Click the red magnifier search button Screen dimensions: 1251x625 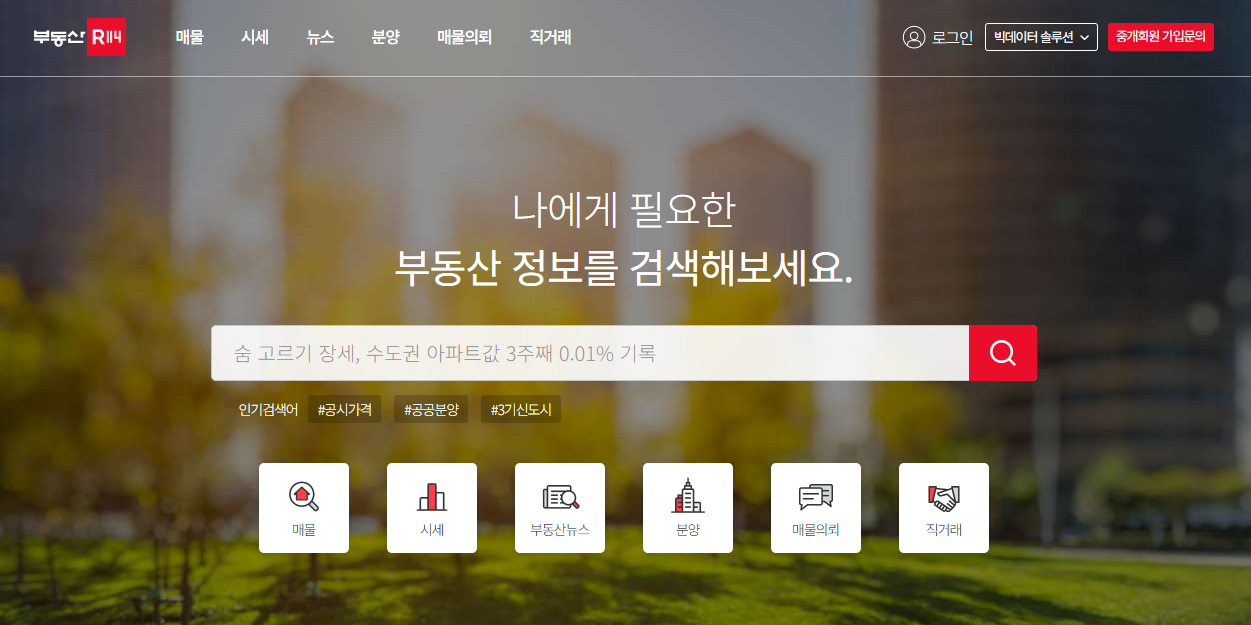[1003, 353]
